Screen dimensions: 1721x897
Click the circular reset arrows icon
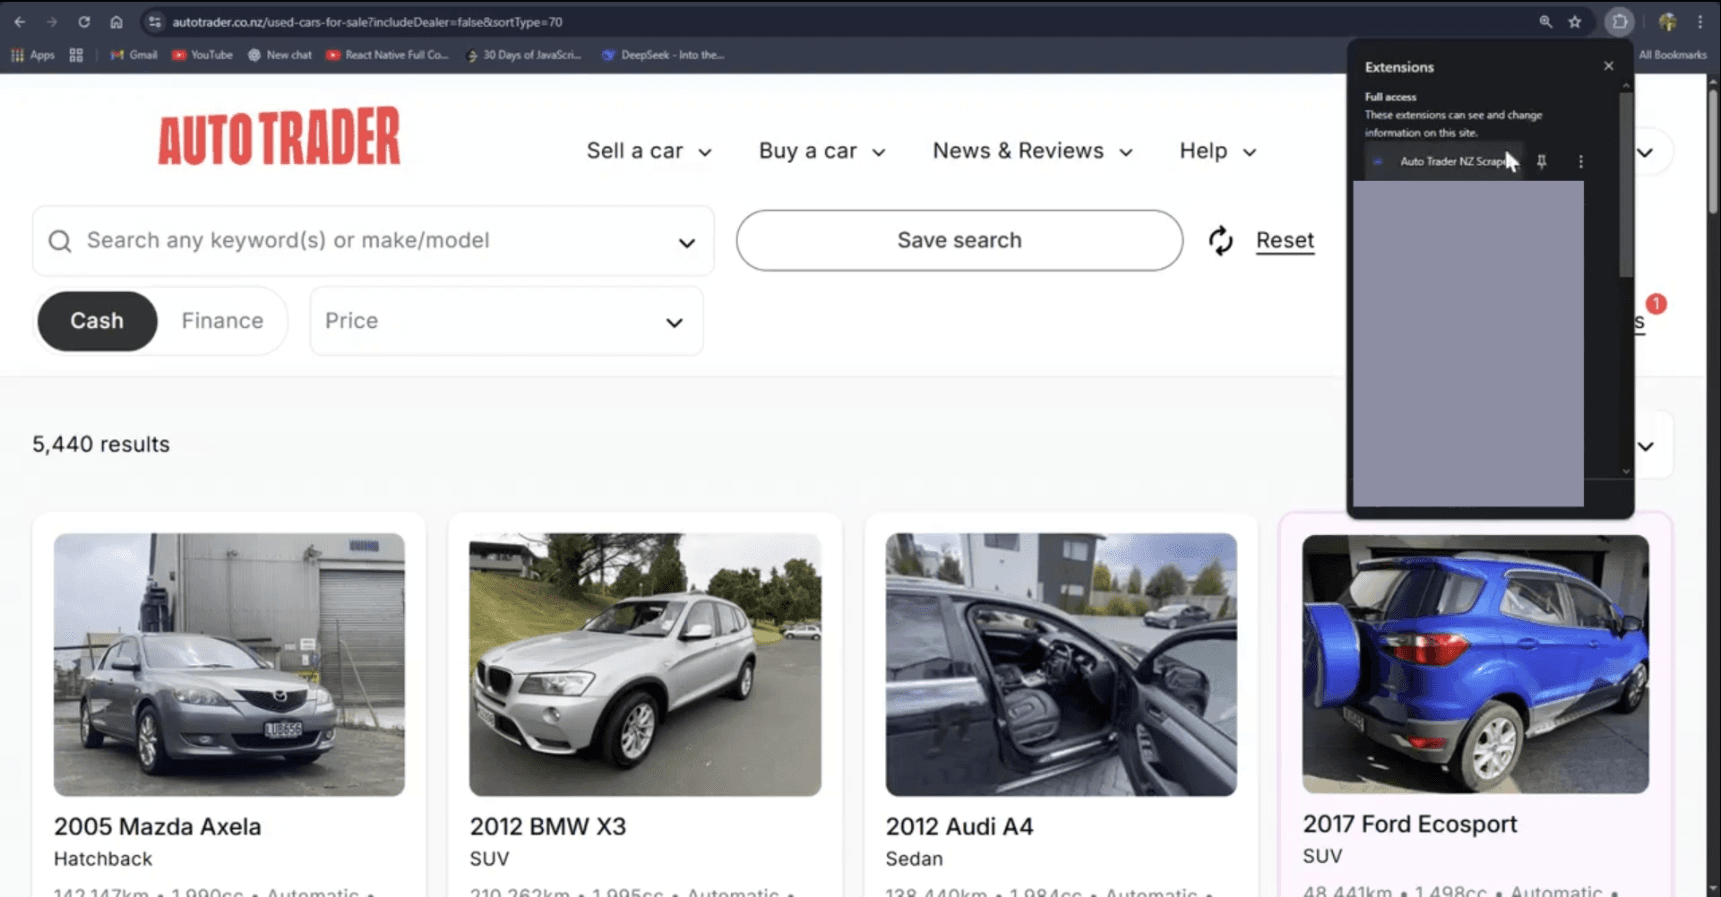(1220, 240)
